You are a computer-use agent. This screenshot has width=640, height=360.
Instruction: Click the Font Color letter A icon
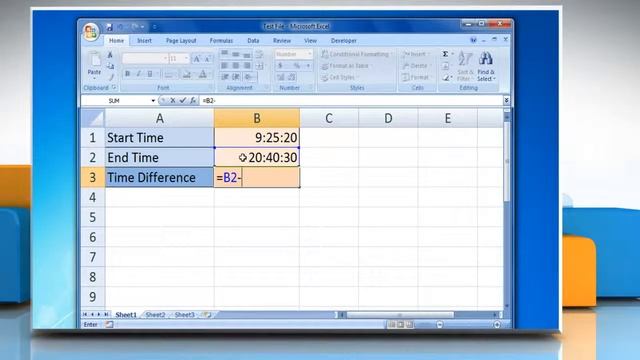pos(202,74)
